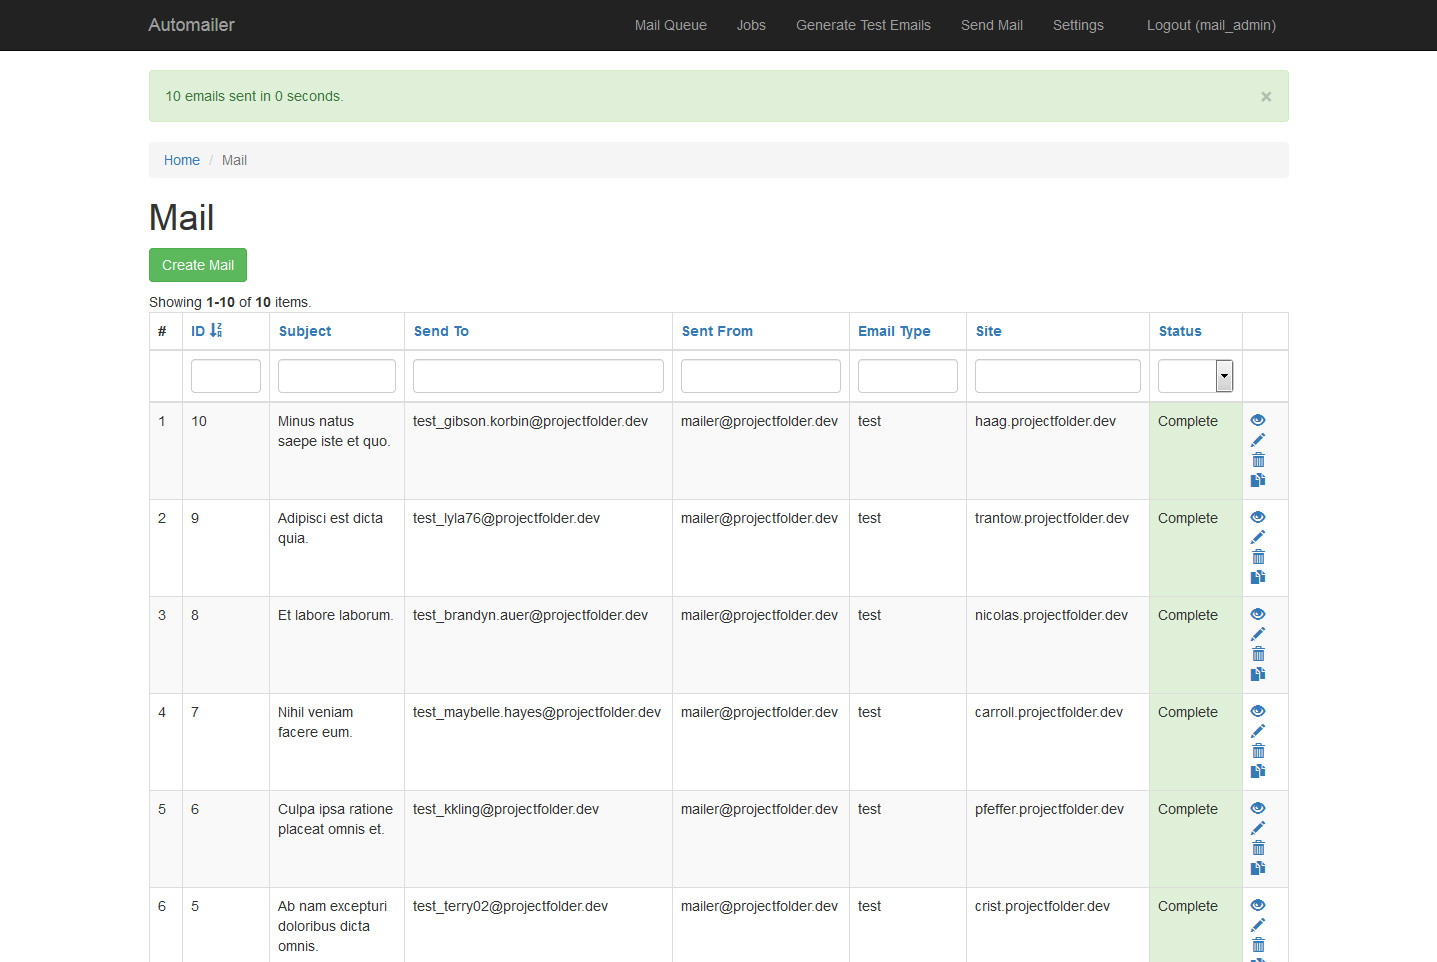This screenshot has height=962, width=1437.
Task: Sort table by Subject column
Action: pos(305,331)
